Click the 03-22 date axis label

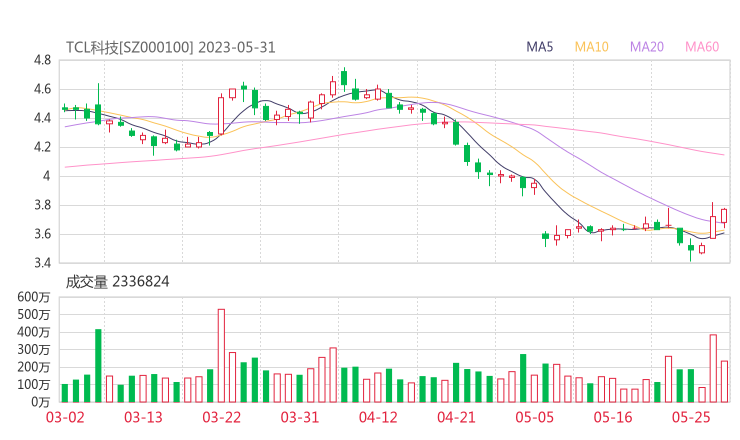click(x=221, y=417)
